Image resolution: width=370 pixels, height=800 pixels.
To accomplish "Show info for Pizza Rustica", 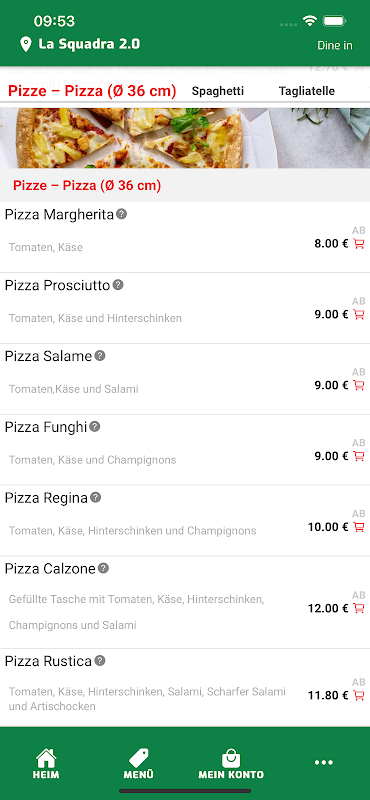I will click(100, 661).
